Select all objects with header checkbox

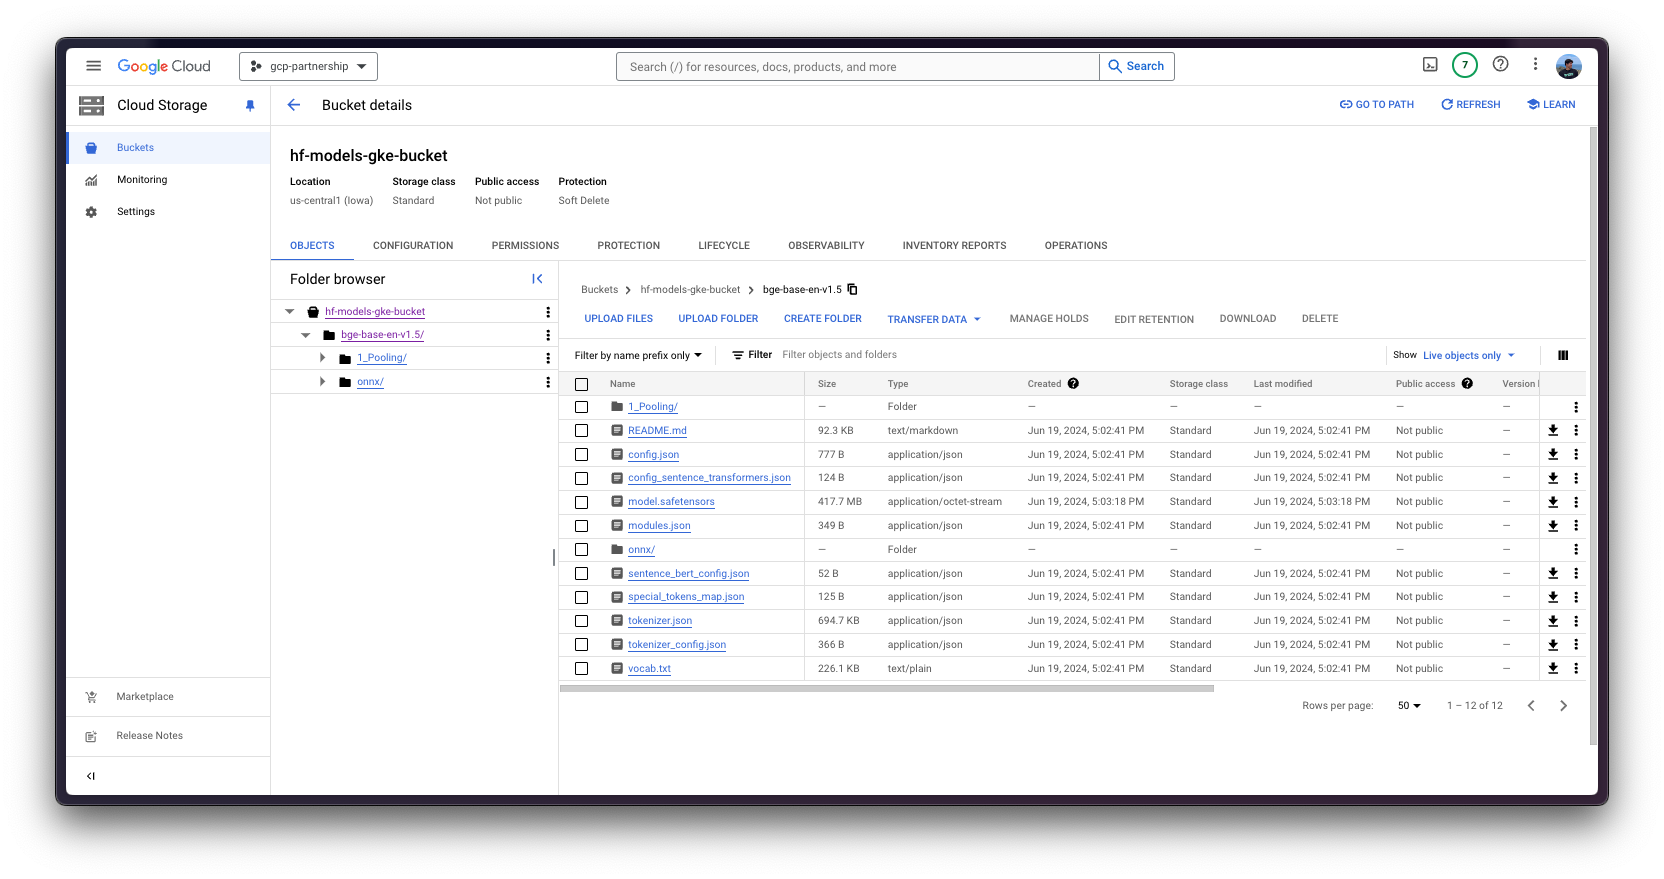[581, 384]
